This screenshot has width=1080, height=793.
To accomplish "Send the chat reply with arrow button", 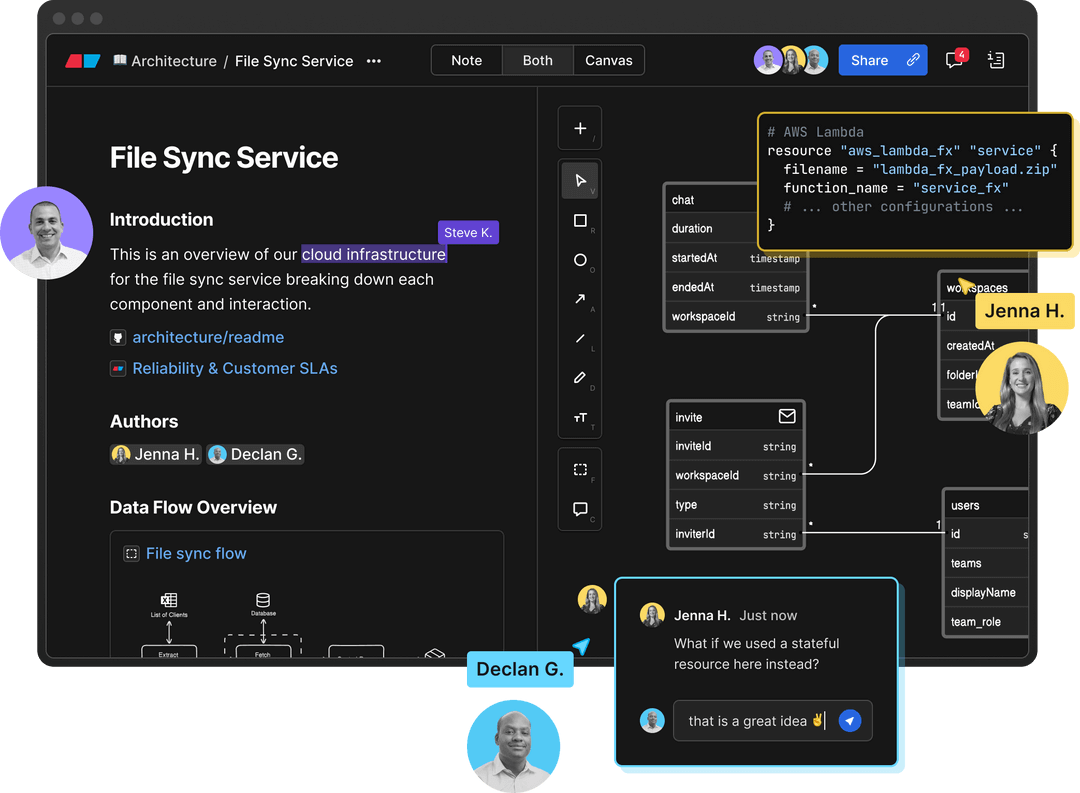I will click(850, 721).
